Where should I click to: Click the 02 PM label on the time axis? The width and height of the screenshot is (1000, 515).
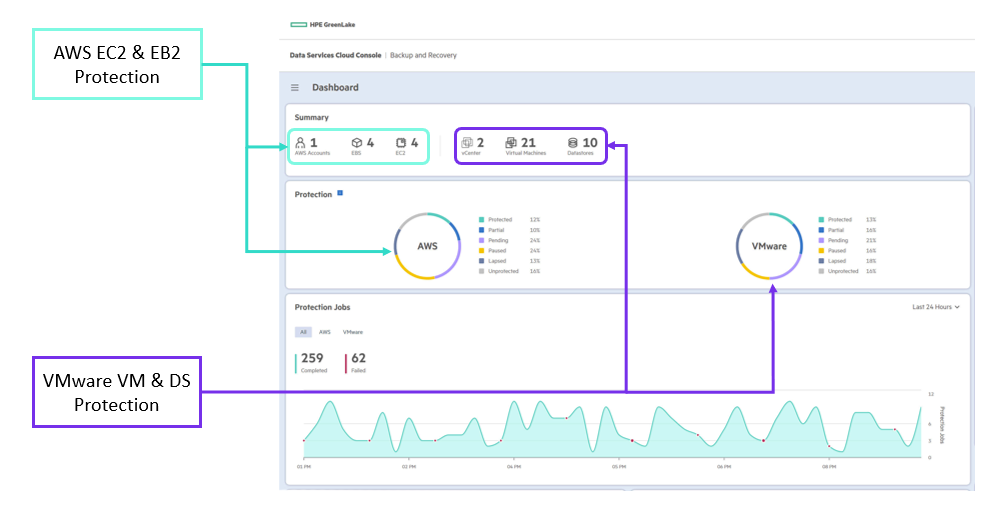pos(408,467)
